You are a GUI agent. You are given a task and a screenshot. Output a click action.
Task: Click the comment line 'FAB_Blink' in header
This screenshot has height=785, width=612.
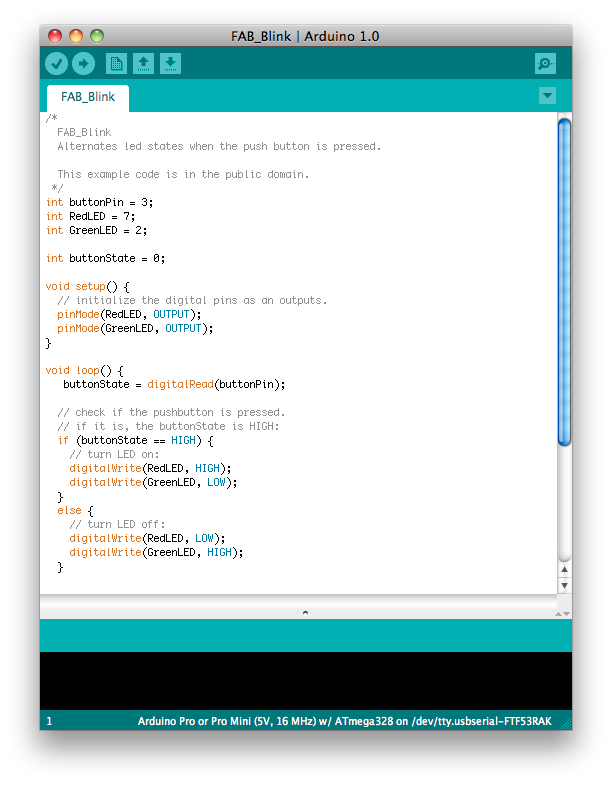pos(84,132)
